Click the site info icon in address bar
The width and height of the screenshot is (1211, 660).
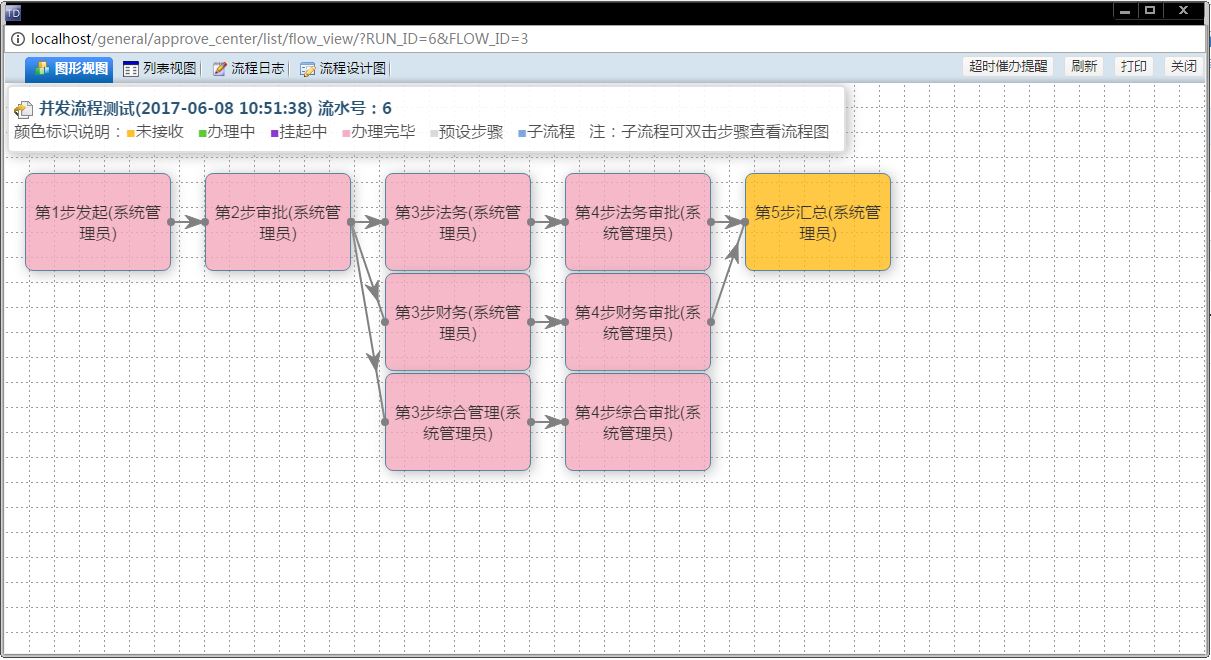[17, 39]
